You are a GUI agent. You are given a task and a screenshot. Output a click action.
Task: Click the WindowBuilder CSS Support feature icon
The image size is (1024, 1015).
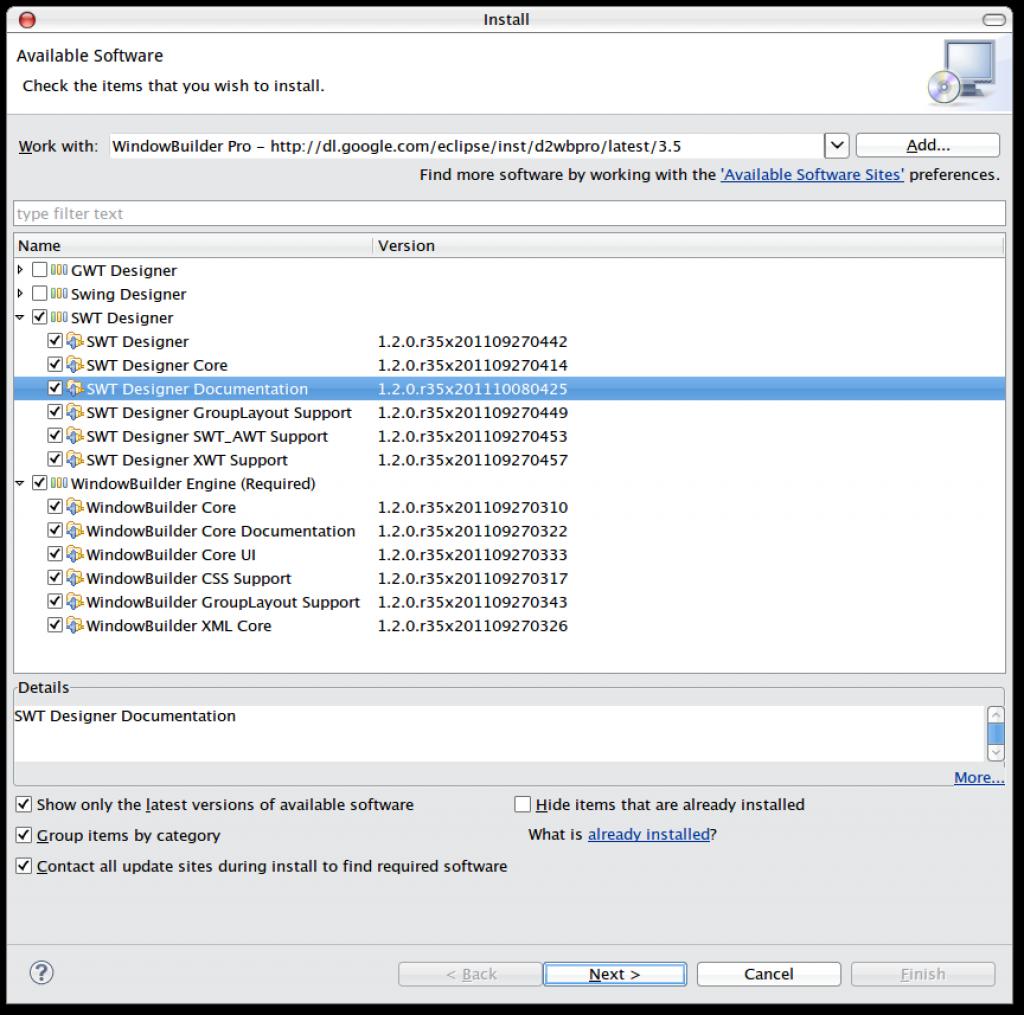coord(75,578)
